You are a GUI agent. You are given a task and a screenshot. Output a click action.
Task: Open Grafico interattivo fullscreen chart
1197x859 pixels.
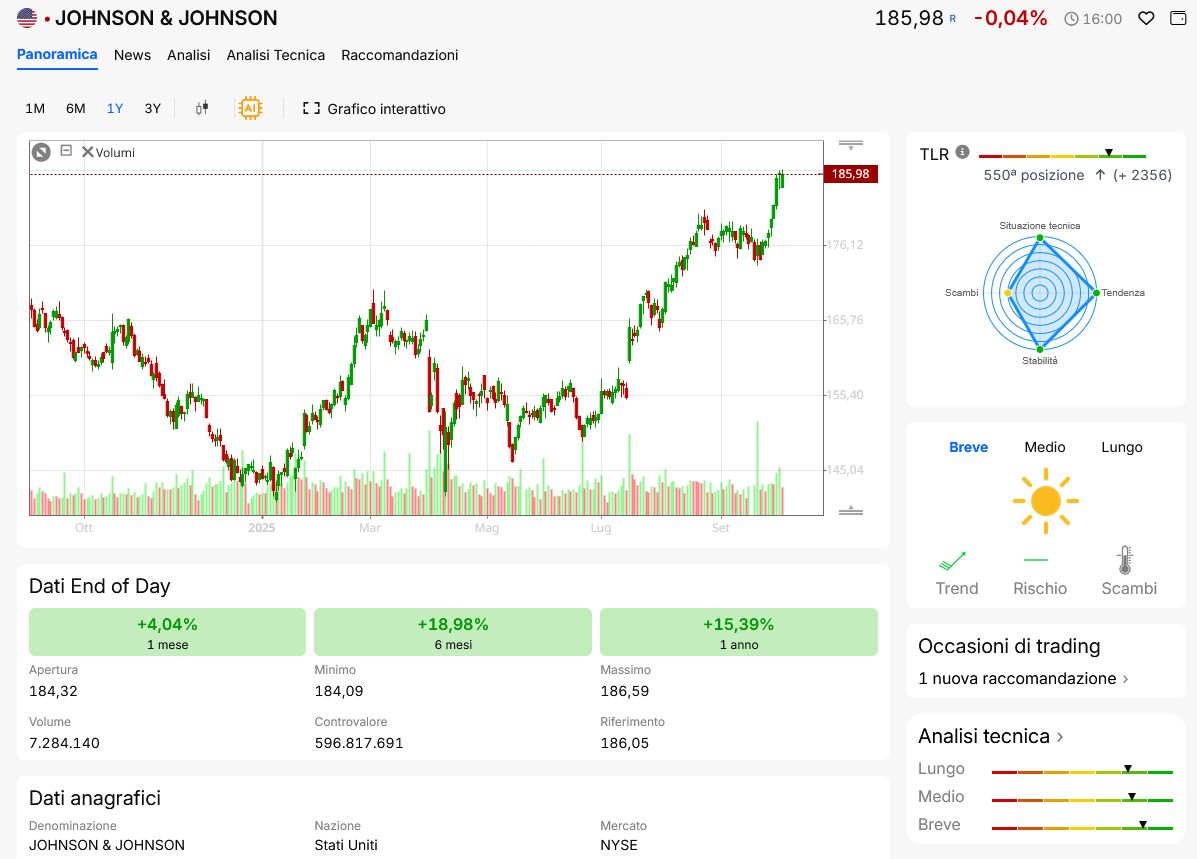374,108
